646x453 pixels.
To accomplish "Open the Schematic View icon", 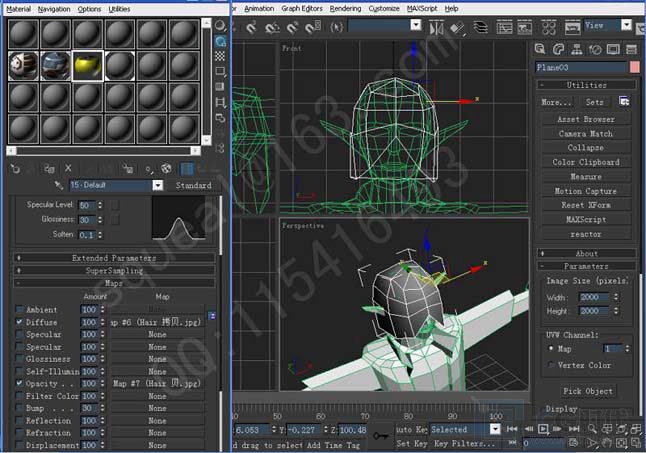I will (524, 28).
